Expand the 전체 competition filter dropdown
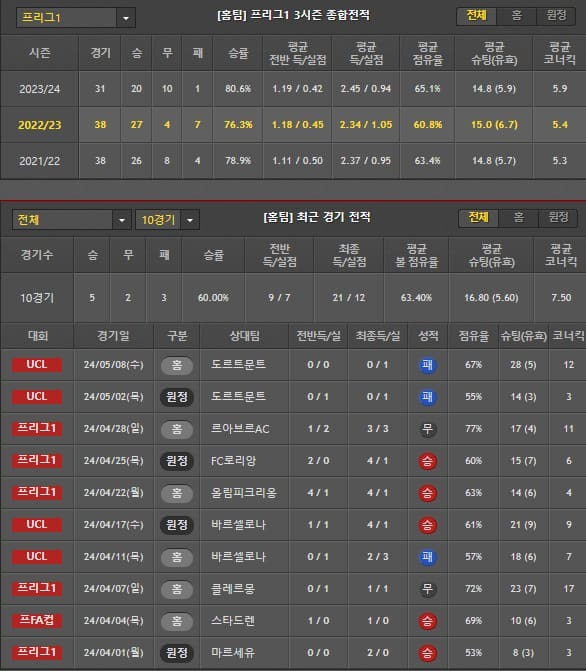 coord(71,220)
